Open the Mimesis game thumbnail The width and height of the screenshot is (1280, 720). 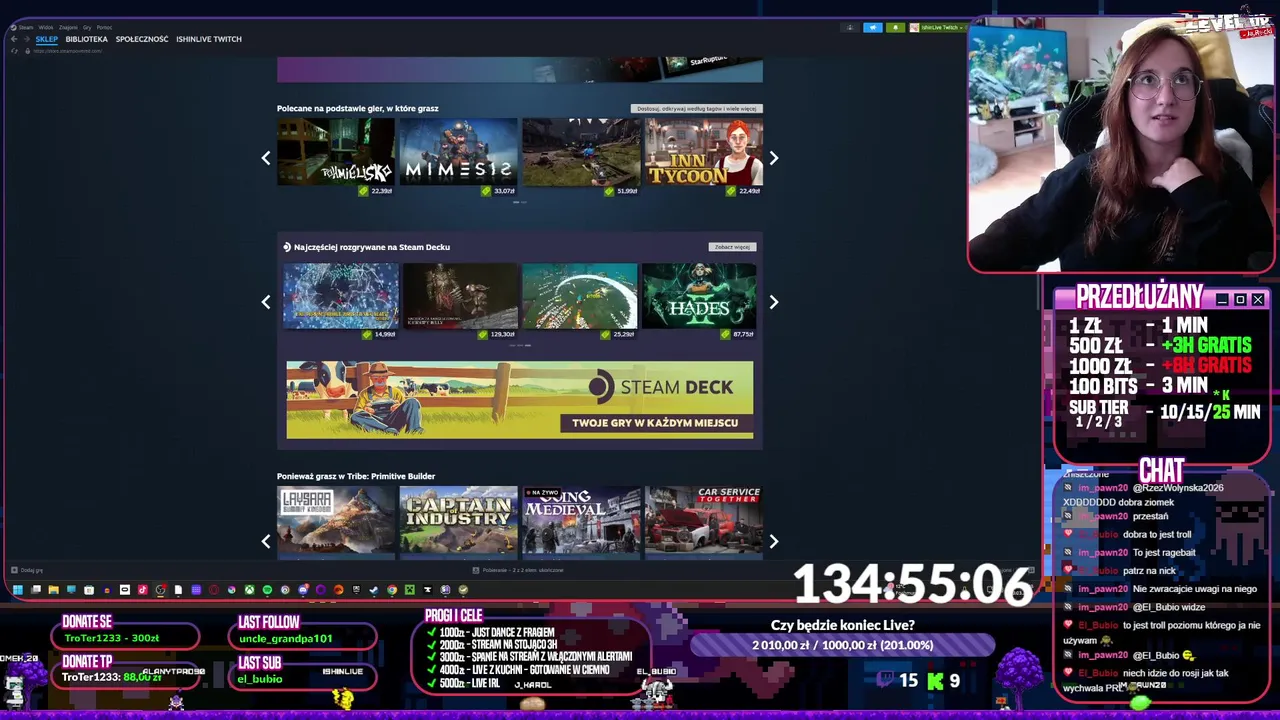click(458, 152)
